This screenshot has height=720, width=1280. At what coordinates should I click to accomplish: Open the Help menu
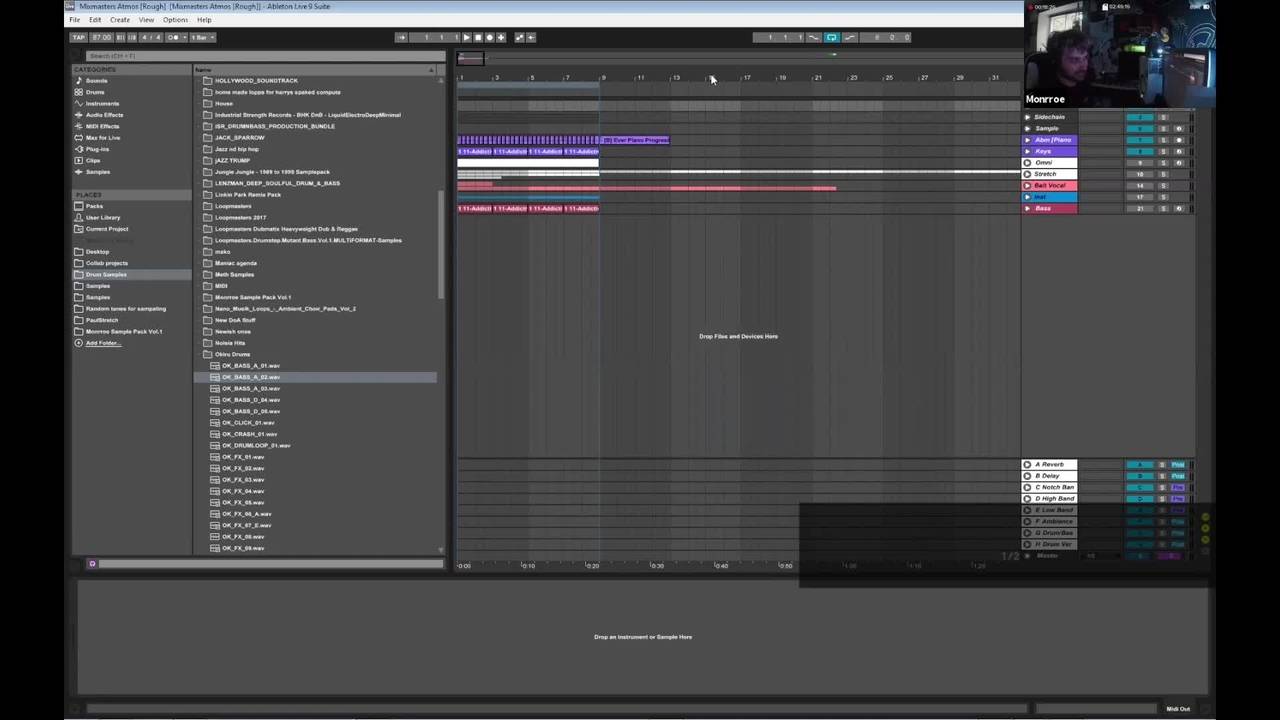(x=204, y=20)
